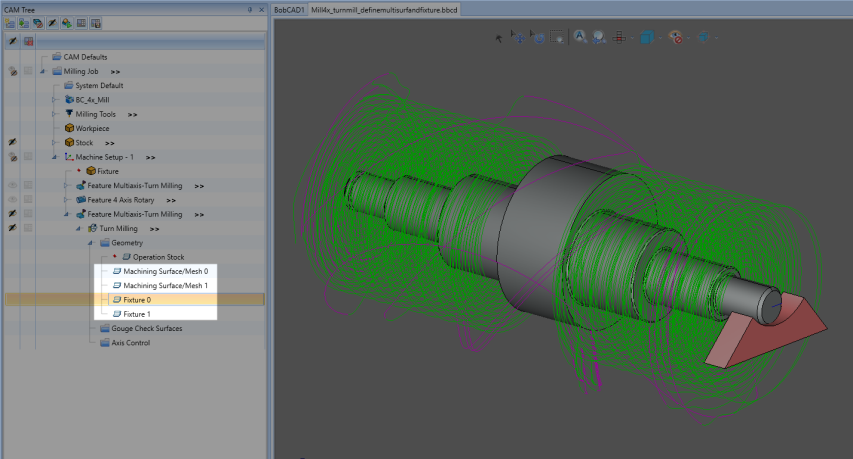
Task: Toggle eye icon for Feature 4 Axis Rotary
Action: click(x=13, y=200)
